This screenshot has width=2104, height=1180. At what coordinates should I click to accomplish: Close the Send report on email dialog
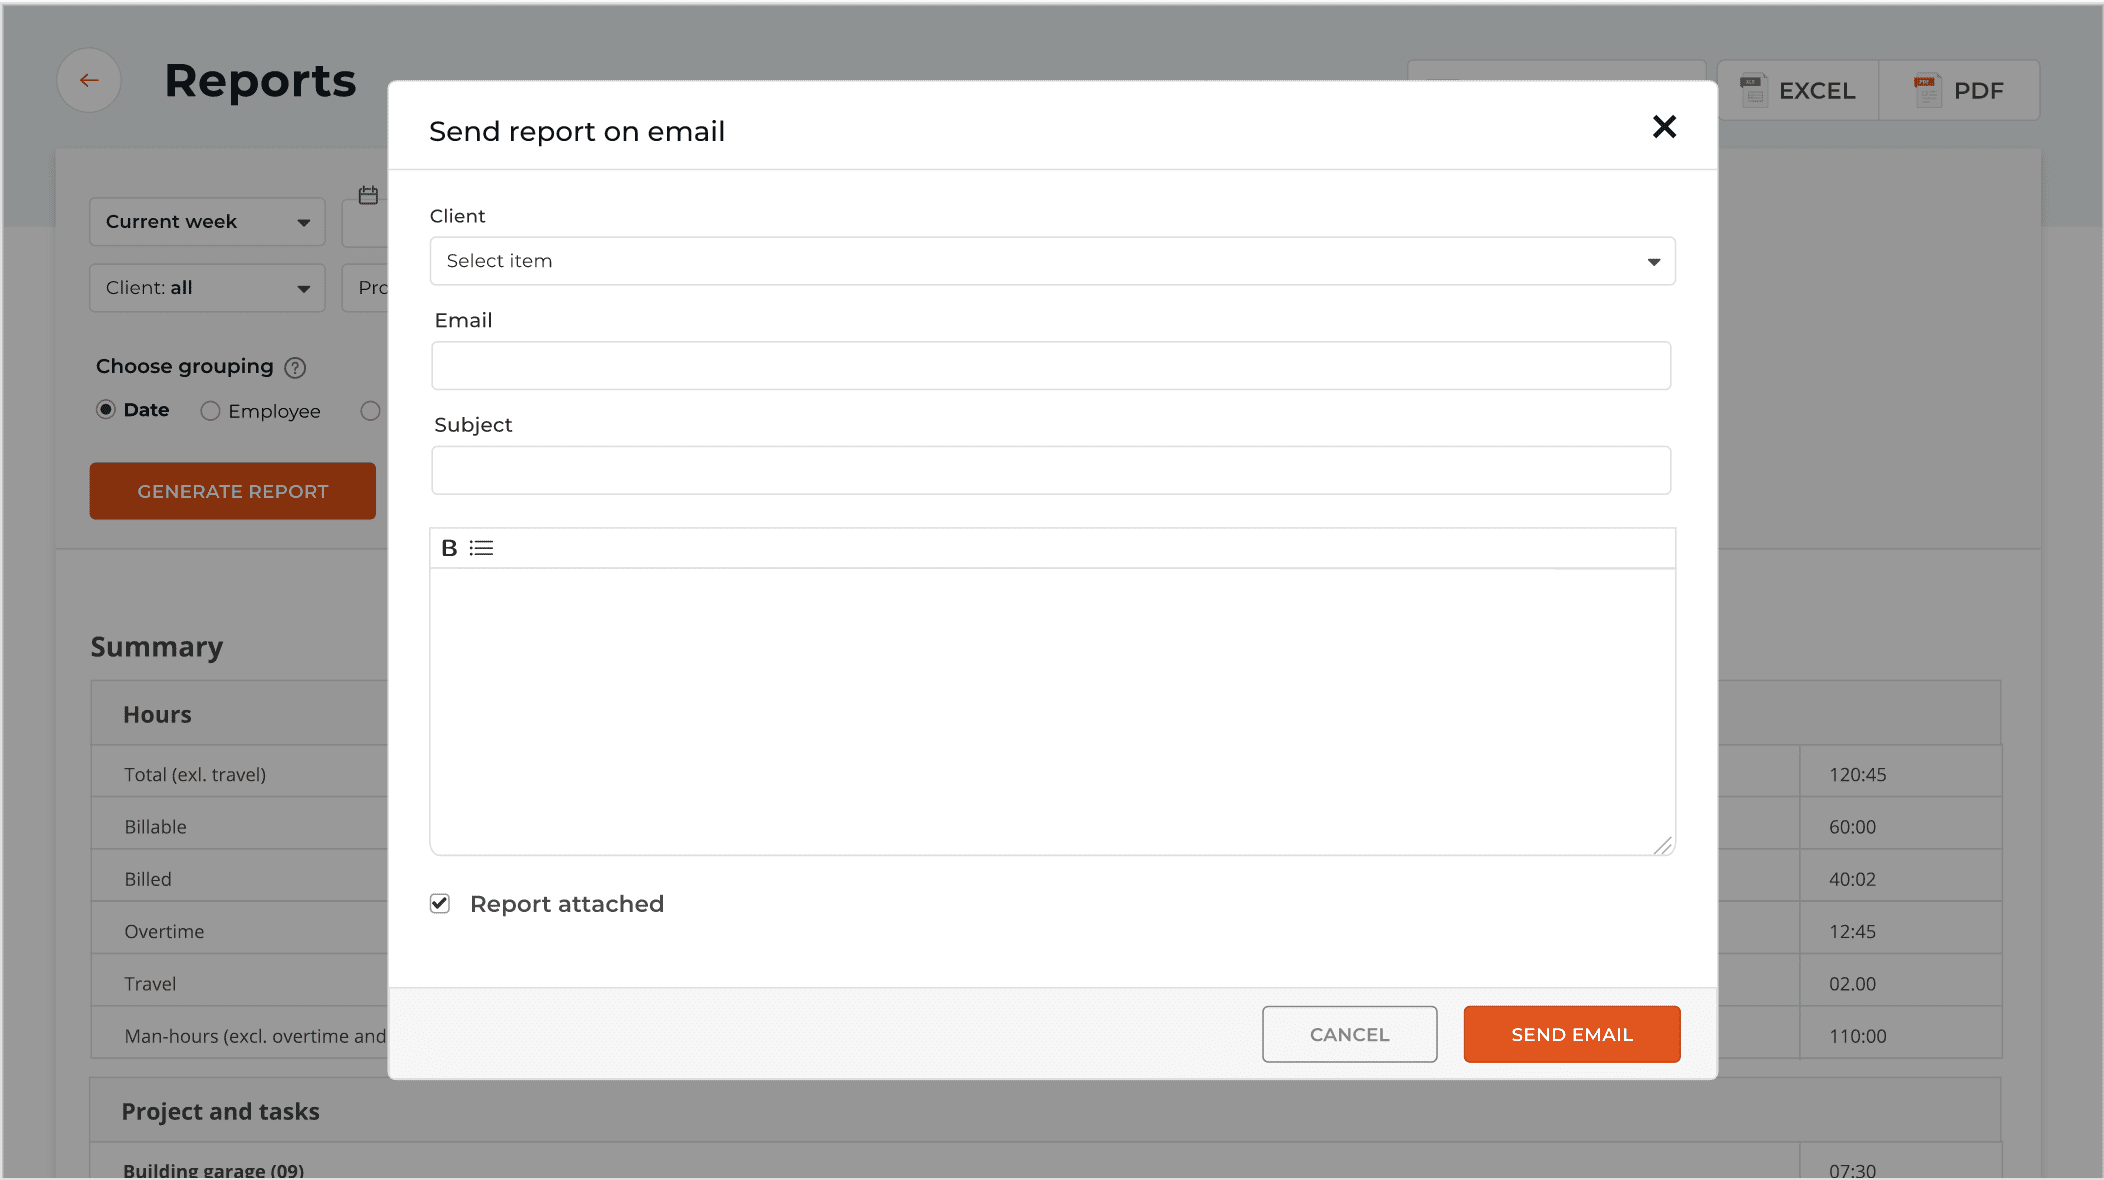tap(1663, 127)
